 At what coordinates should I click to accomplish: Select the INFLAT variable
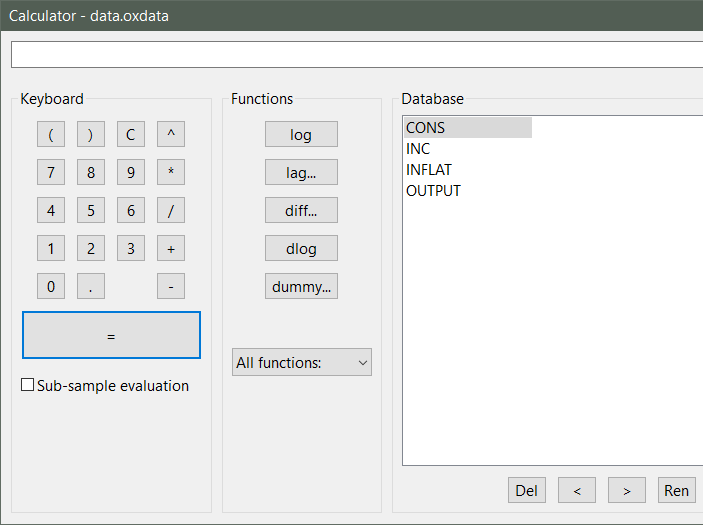tap(428, 170)
